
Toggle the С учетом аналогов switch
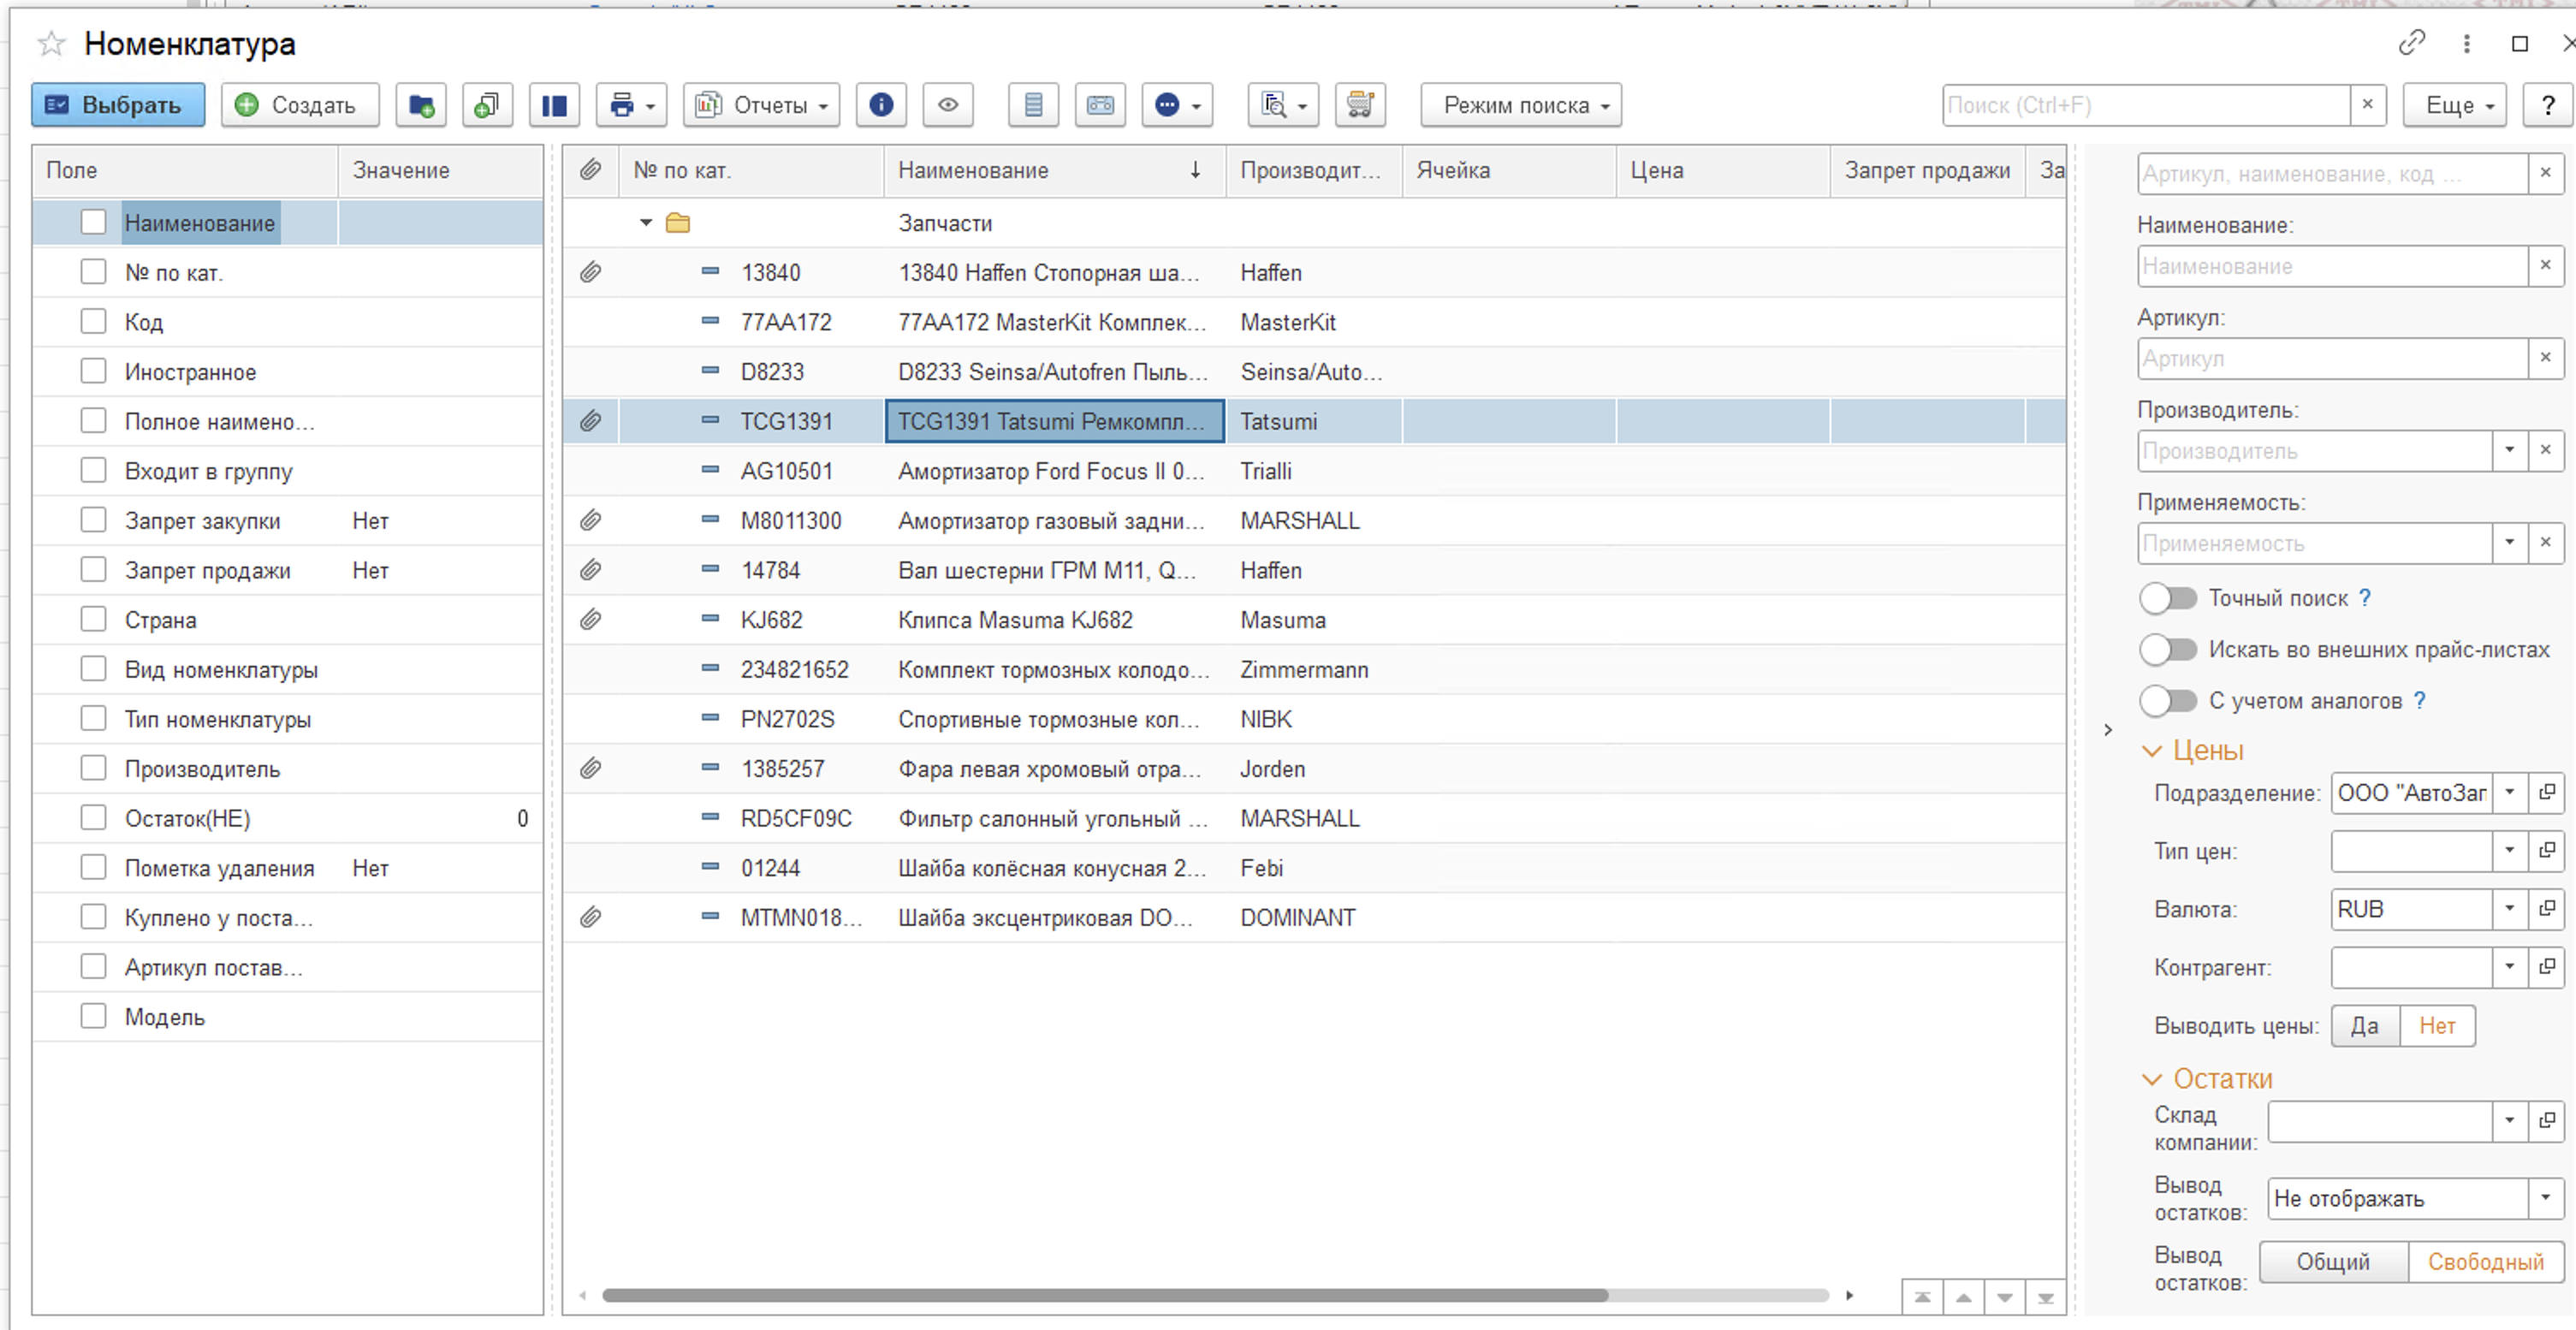point(2168,700)
